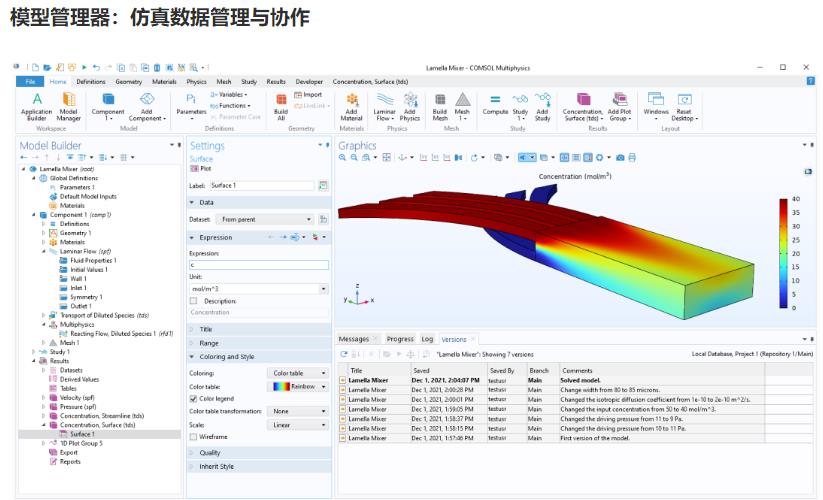Image resolution: width=823 pixels, height=500 pixels.
Task: Click the Build All geometry icon
Action: [281, 100]
